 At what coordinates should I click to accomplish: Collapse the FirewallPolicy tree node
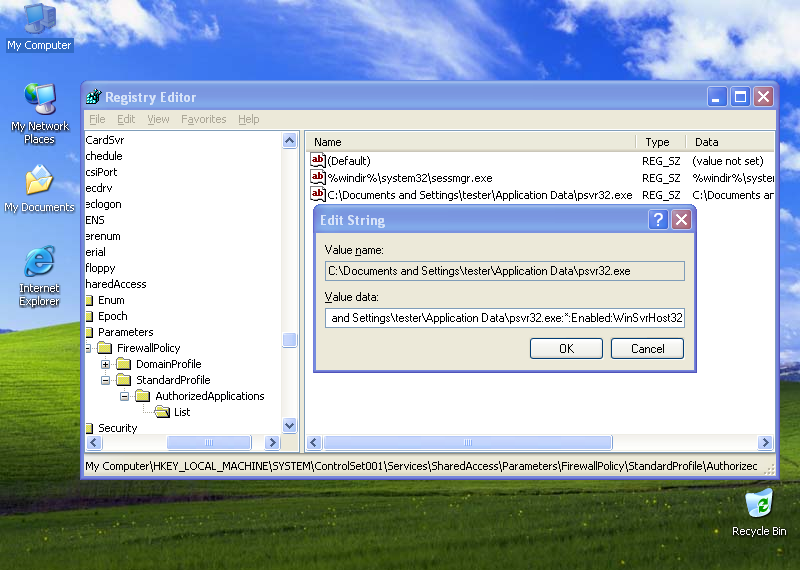pyautogui.click(x=88, y=349)
